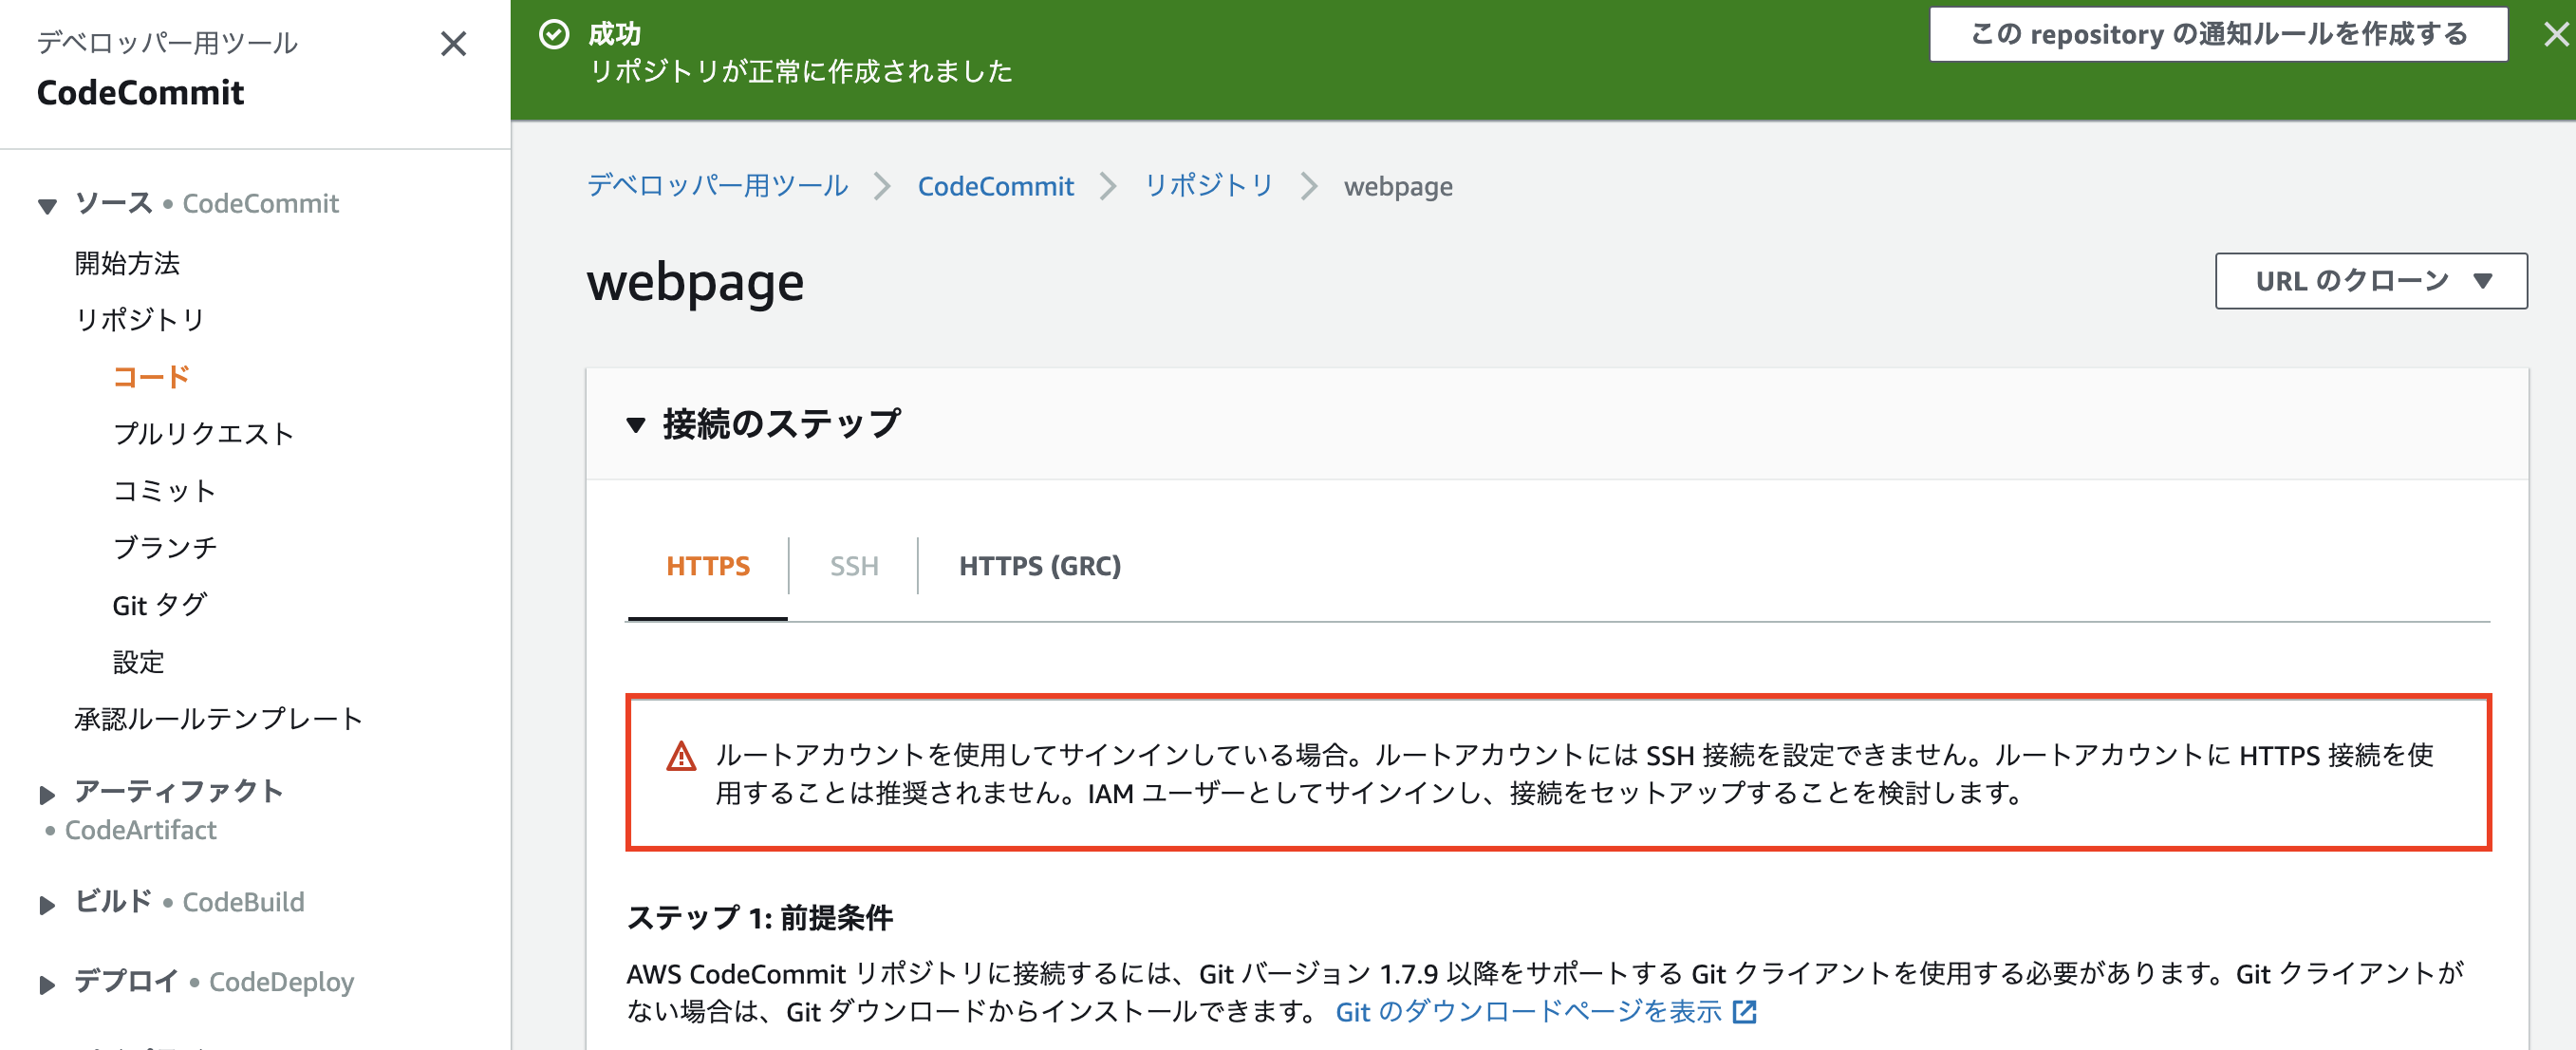Viewport: 2576px width, 1050px height.
Task: Click the 成功 label in the success banner
Action: point(614,34)
